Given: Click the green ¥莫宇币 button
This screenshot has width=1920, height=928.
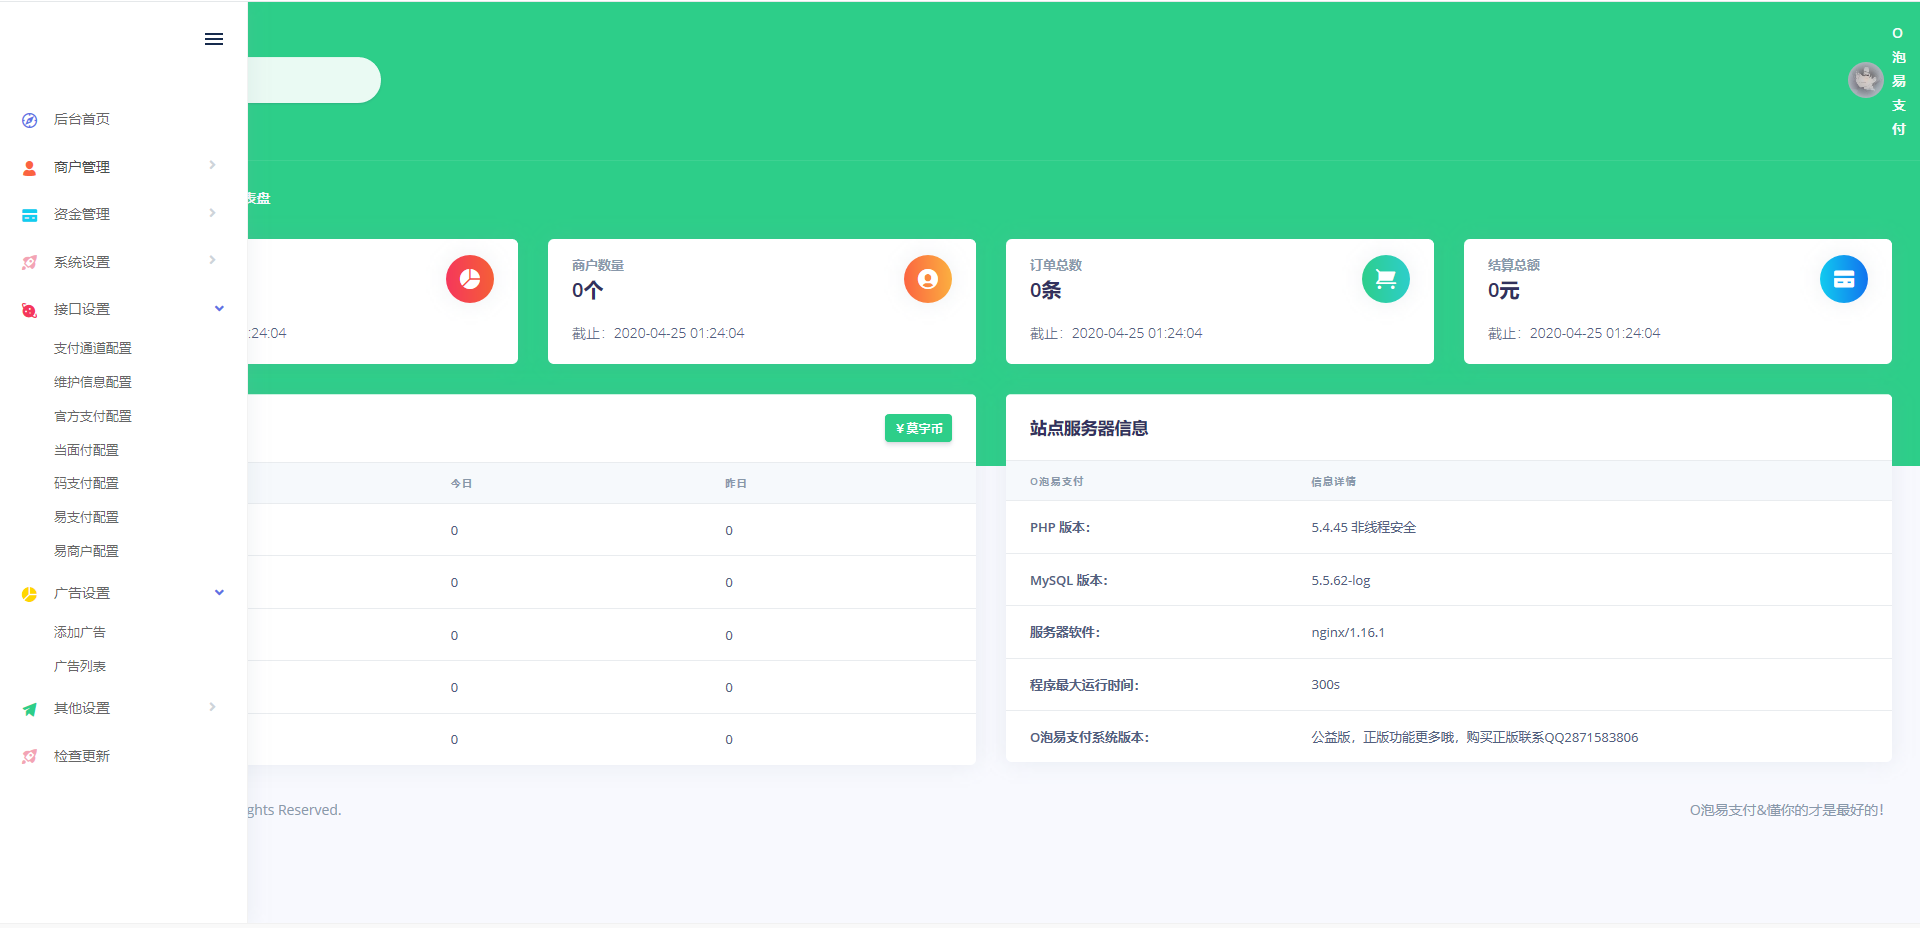Looking at the screenshot, I should (x=918, y=428).
